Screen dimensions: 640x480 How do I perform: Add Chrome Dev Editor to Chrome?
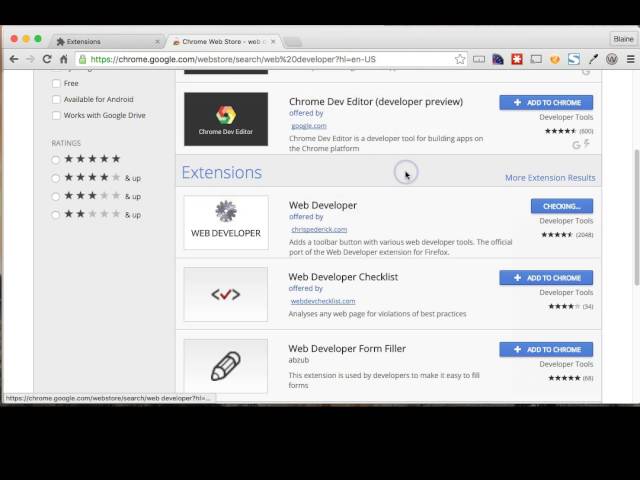click(546, 102)
